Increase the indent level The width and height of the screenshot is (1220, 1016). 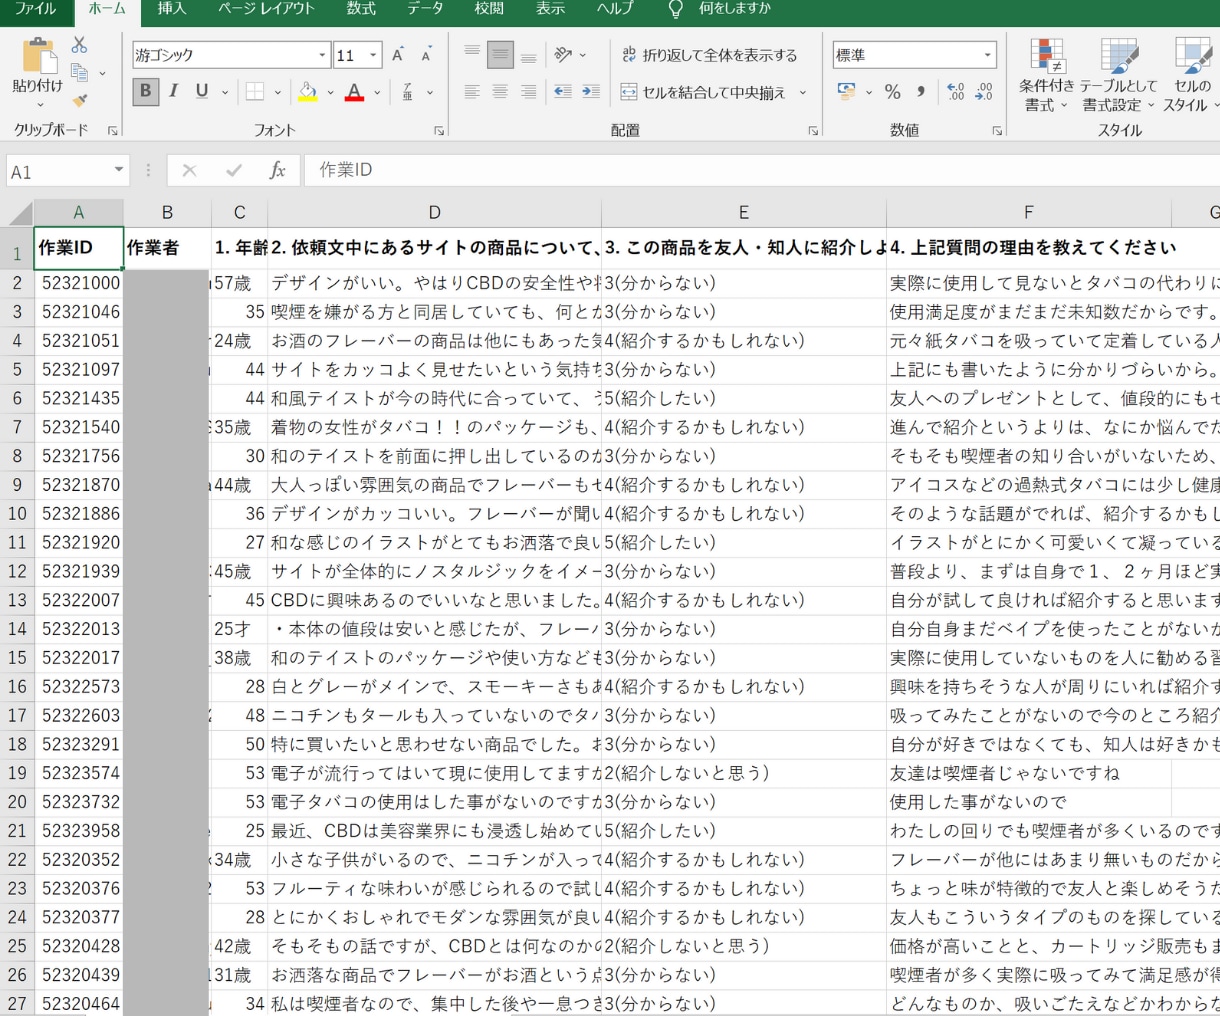click(591, 92)
